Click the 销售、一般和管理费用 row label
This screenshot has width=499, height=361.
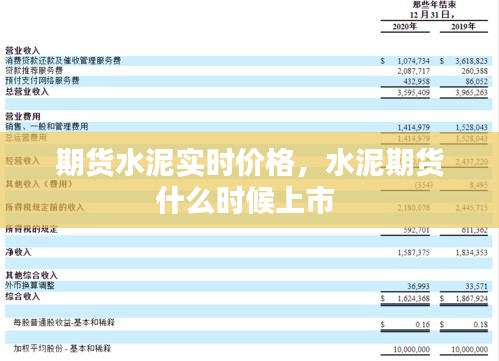(47, 126)
